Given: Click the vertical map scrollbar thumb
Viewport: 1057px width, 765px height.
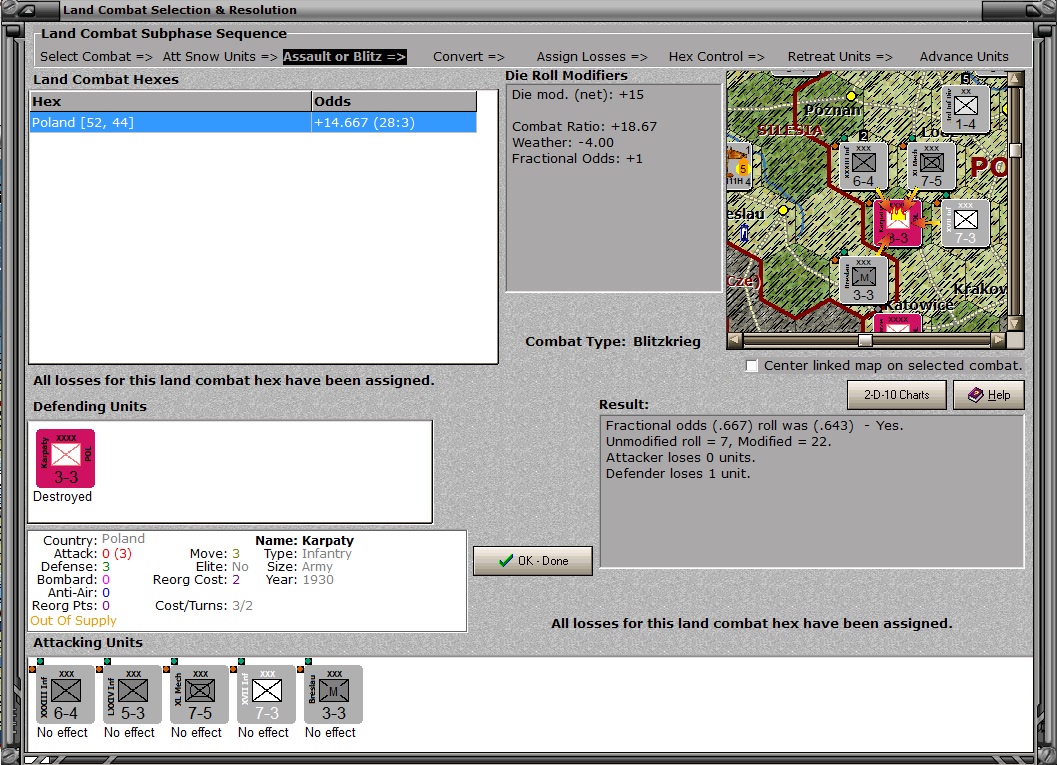Looking at the screenshot, I should coord(1015,150).
